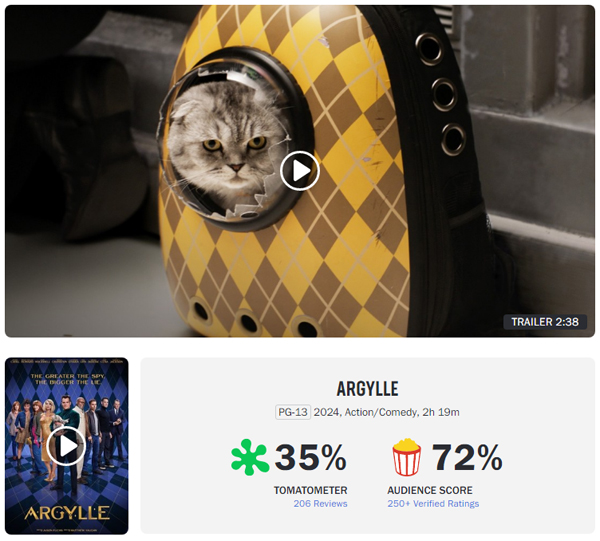The height and width of the screenshot is (541, 600).
Task: Click the 72% audience score
Action: point(467,457)
